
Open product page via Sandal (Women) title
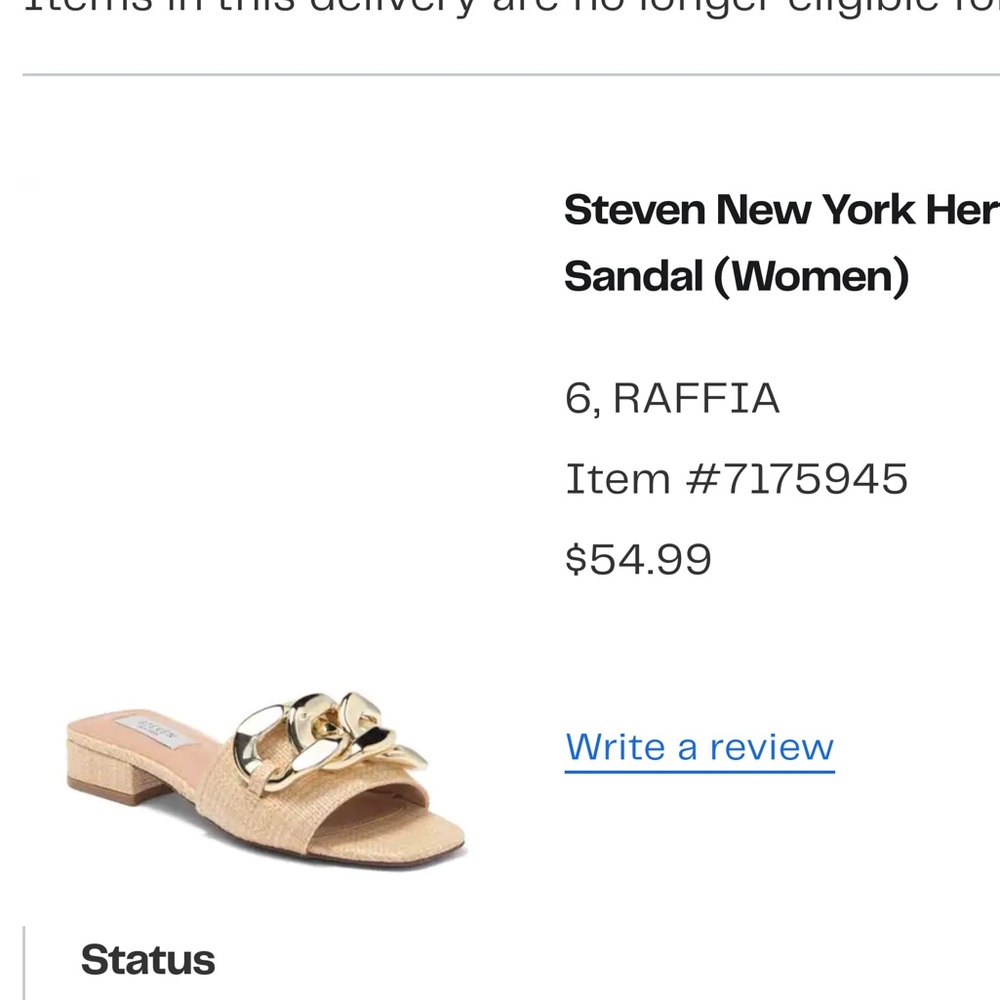point(737,277)
